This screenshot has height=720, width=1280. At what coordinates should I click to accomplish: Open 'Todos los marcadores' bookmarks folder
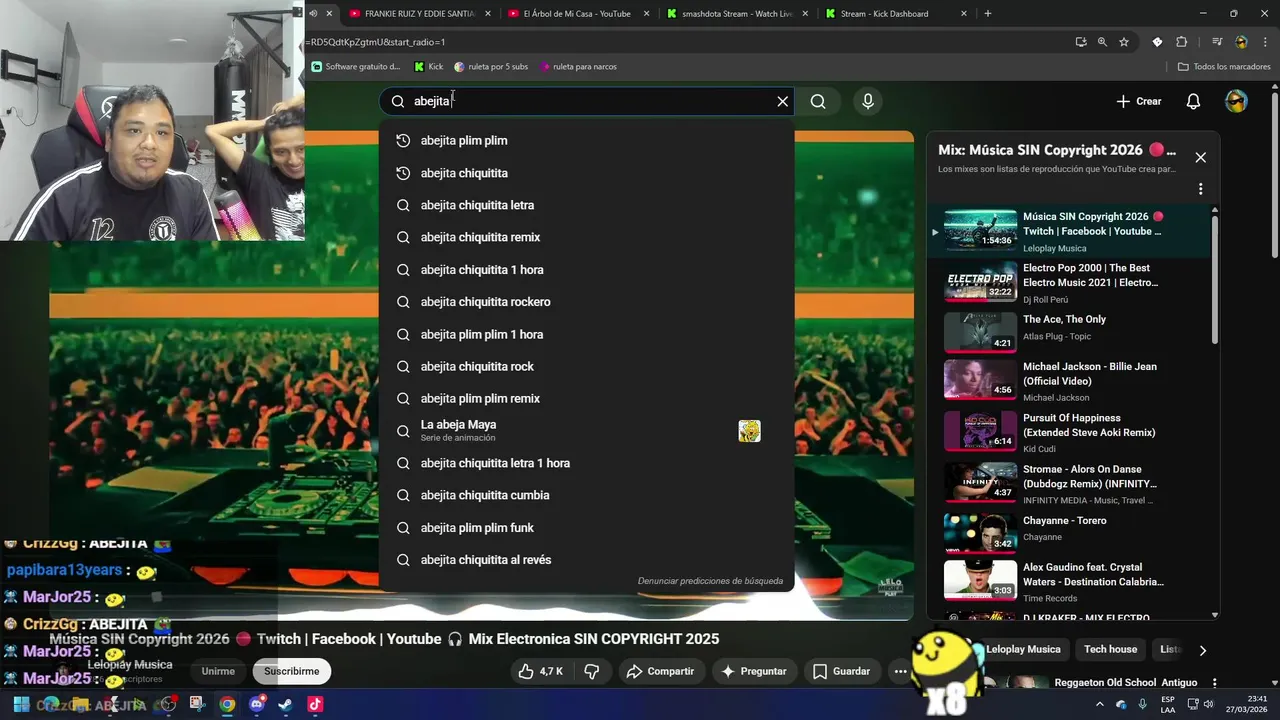click(x=1224, y=67)
